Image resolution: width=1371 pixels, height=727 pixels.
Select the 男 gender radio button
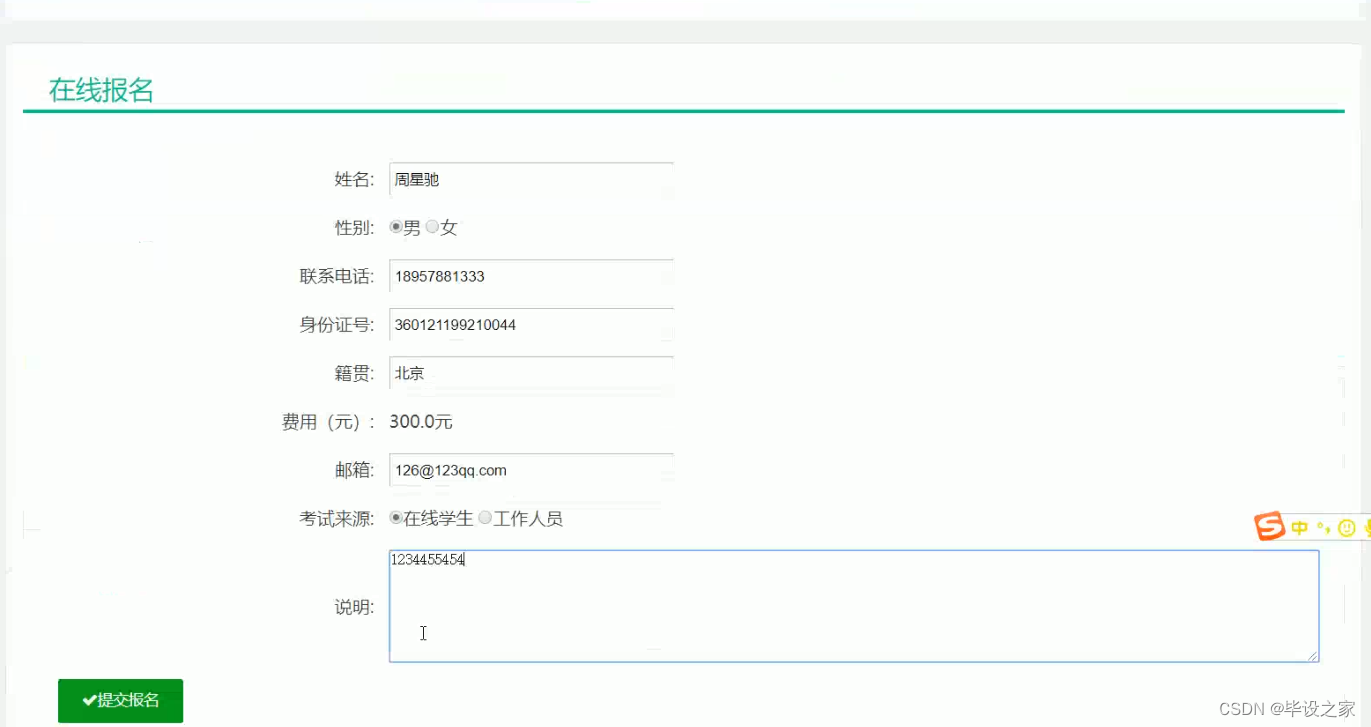[x=396, y=227]
